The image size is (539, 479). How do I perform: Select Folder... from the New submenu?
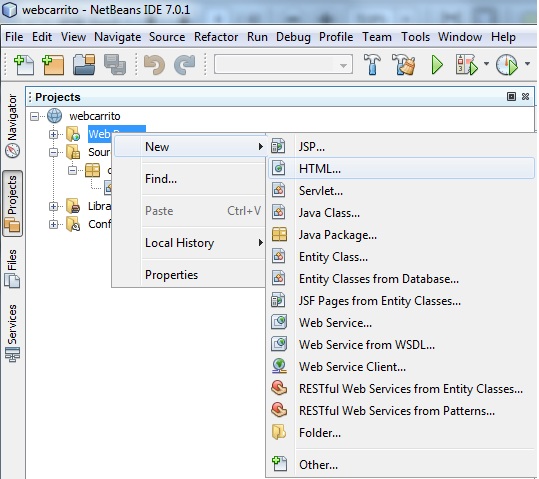click(402, 433)
